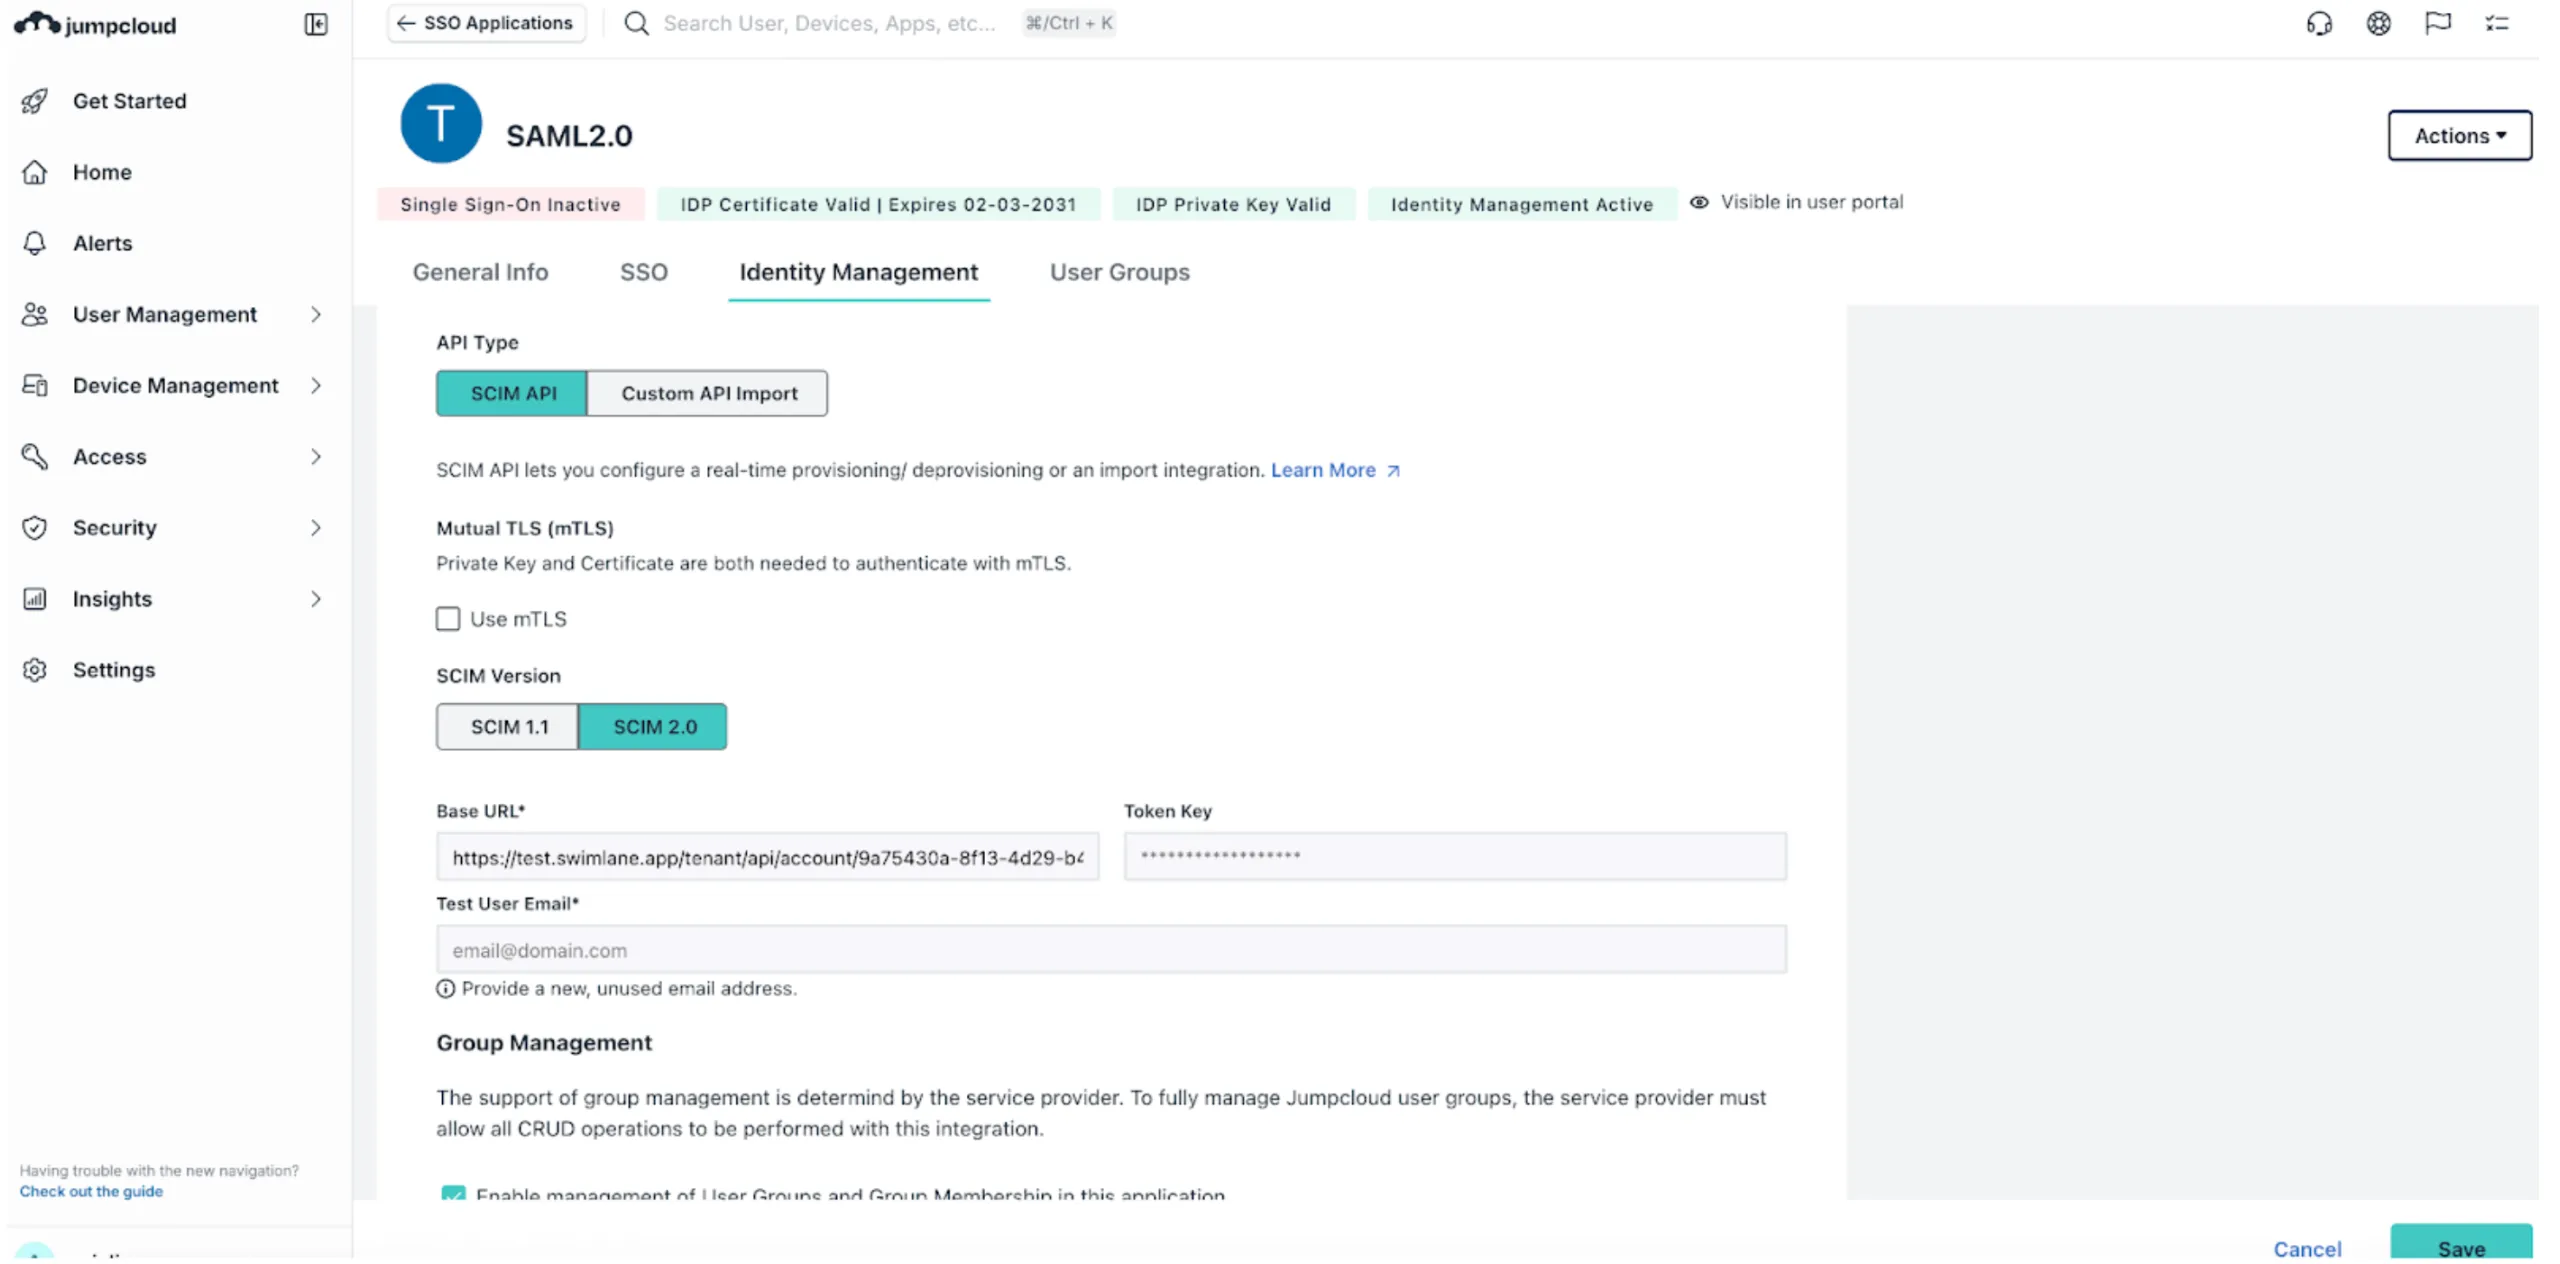The height and width of the screenshot is (1264, 2560).
Task: Click the Home house icon
Action: coord(35,172)
